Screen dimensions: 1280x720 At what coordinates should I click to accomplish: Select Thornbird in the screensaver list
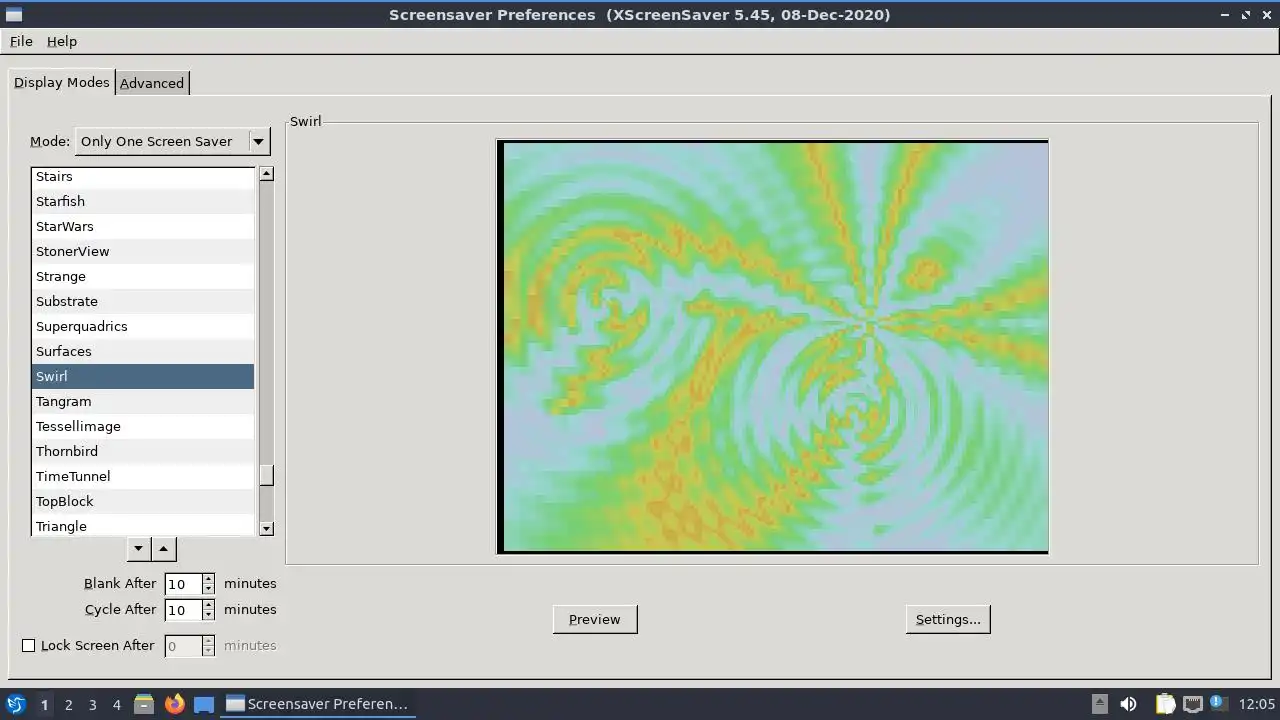143,451
